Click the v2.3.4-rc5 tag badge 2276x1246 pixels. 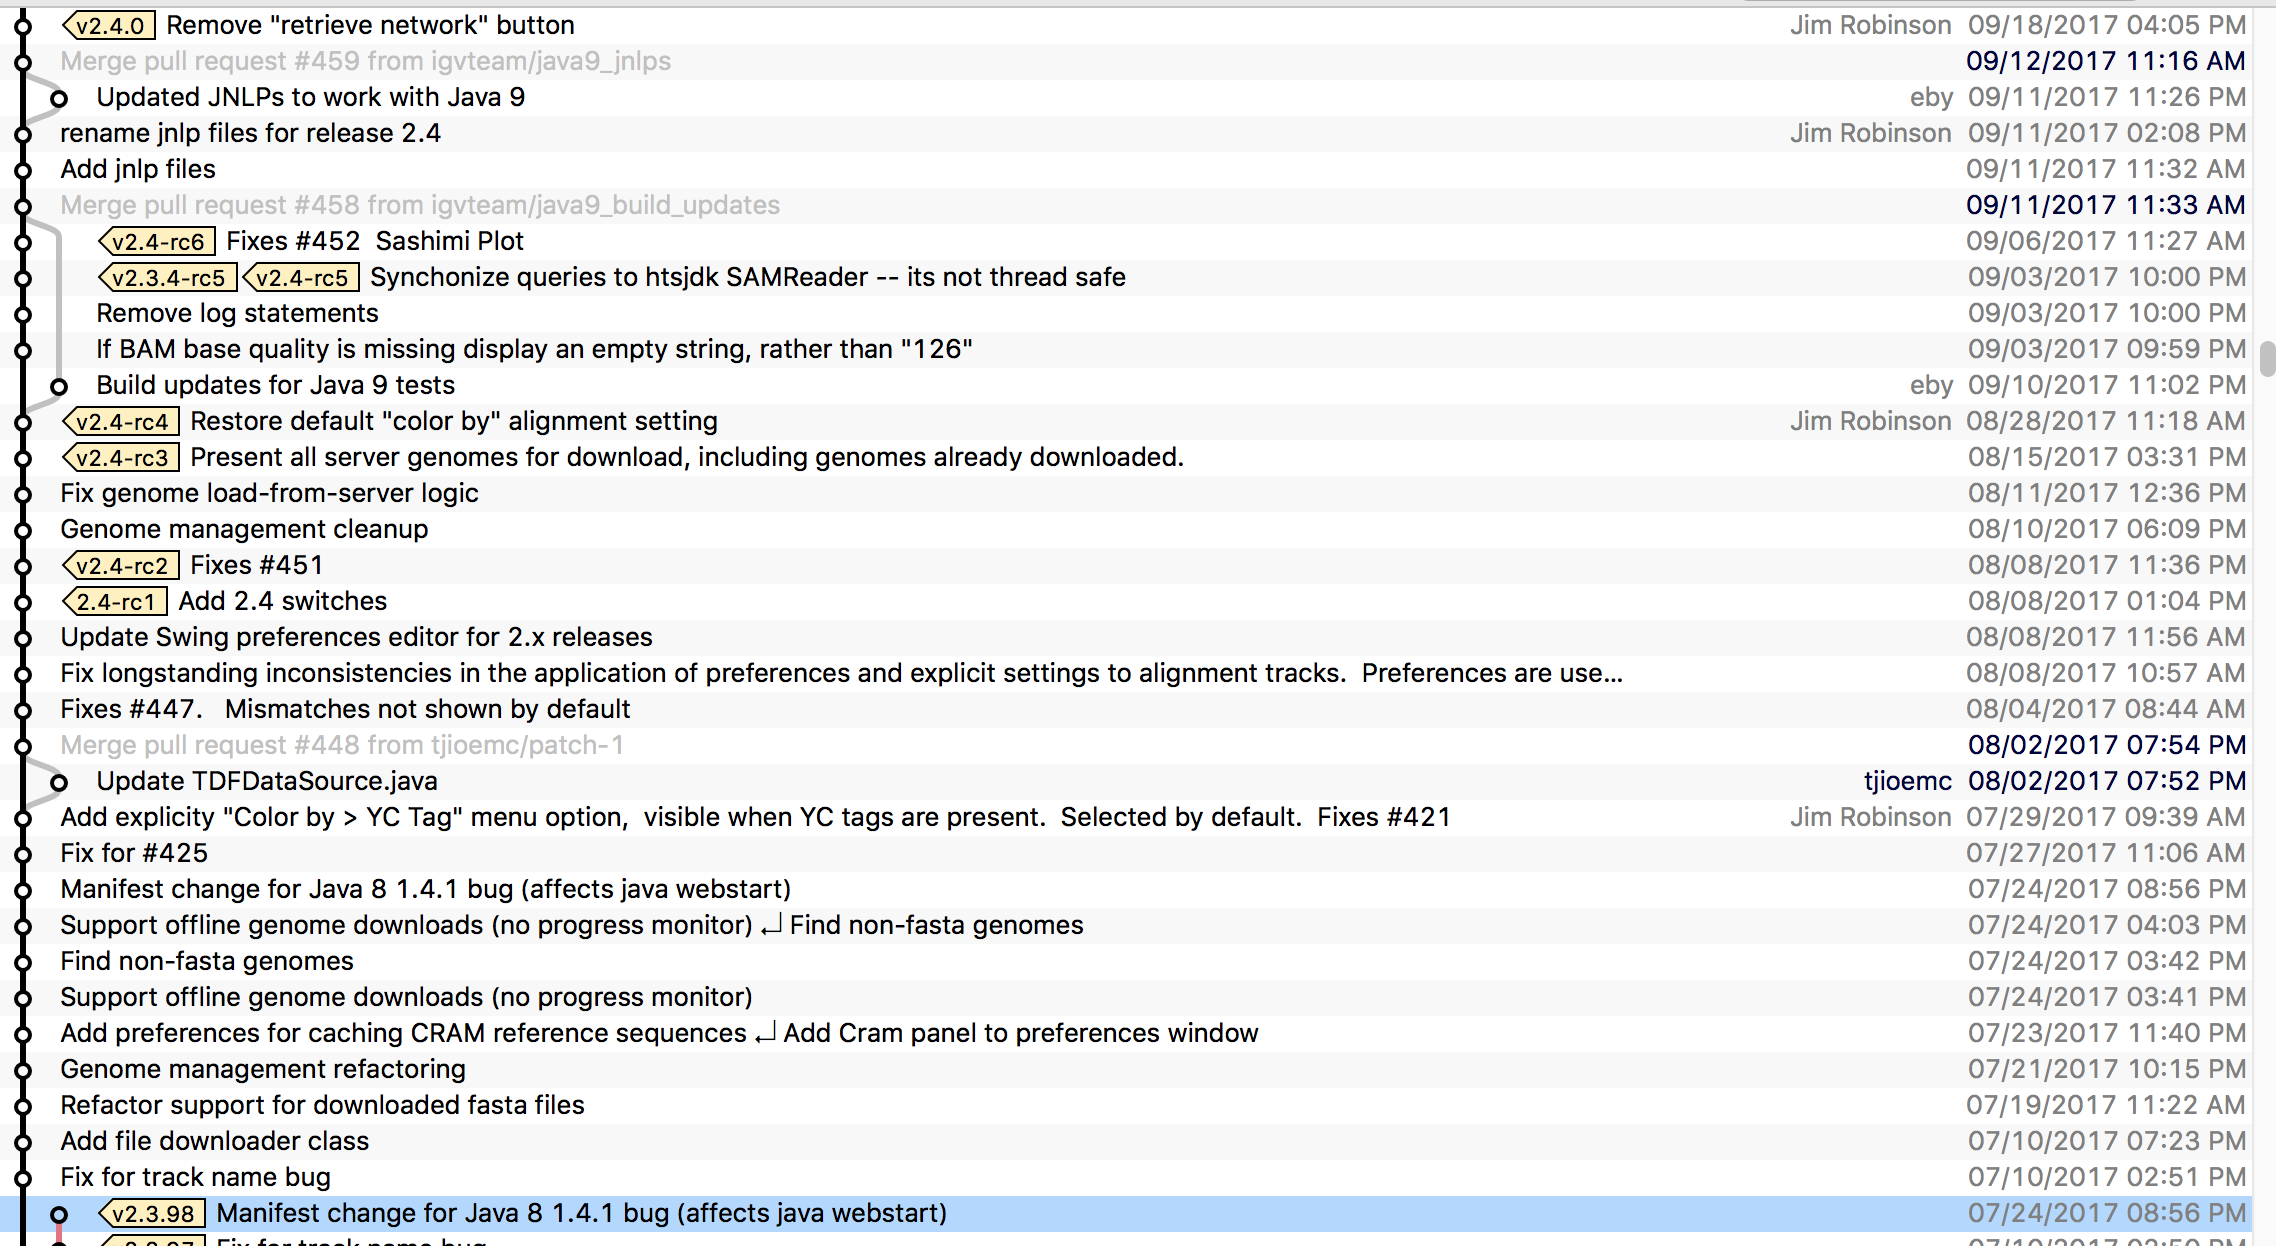[x=166, y=277]
